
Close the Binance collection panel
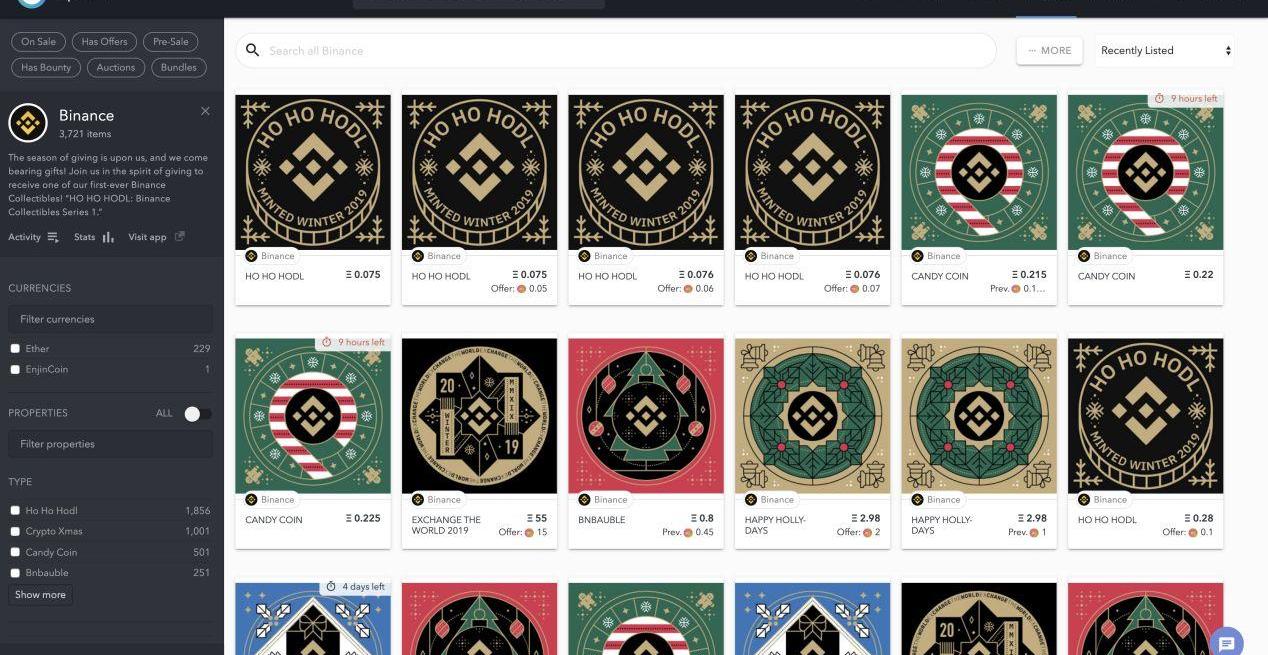coord(205,111)
